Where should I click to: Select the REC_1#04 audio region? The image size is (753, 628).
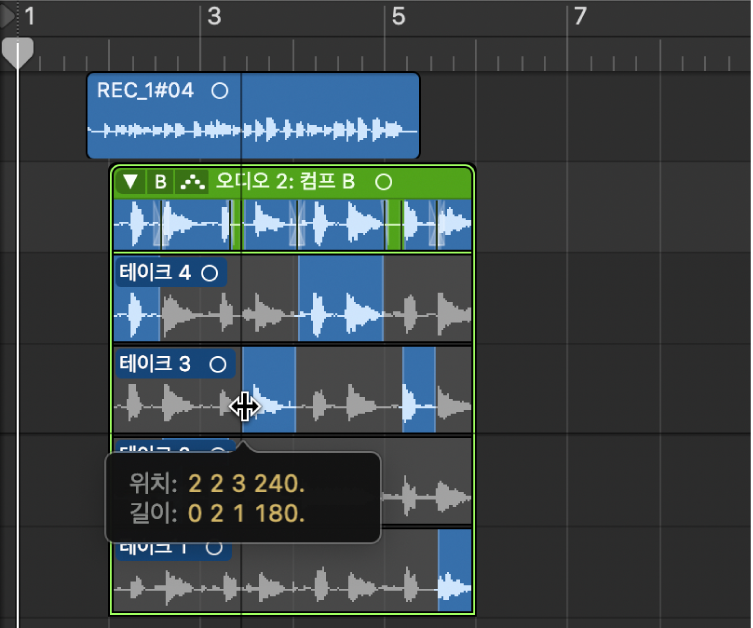253,116
